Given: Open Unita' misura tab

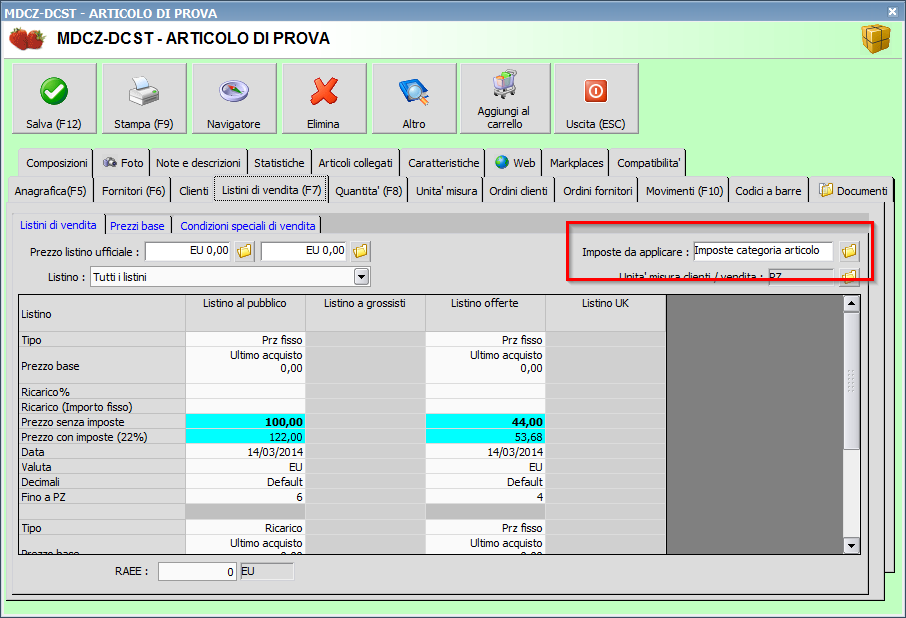Looking at the screenshot, I should point(447,191).
